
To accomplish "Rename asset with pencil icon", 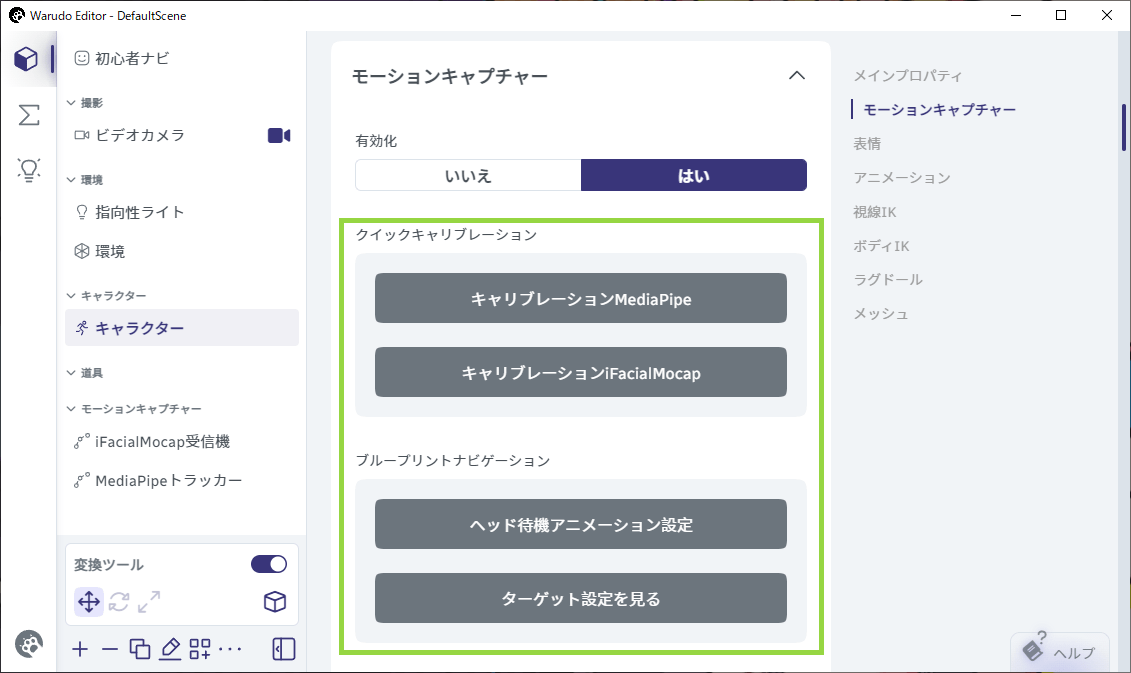I will (x=170, y=649).
